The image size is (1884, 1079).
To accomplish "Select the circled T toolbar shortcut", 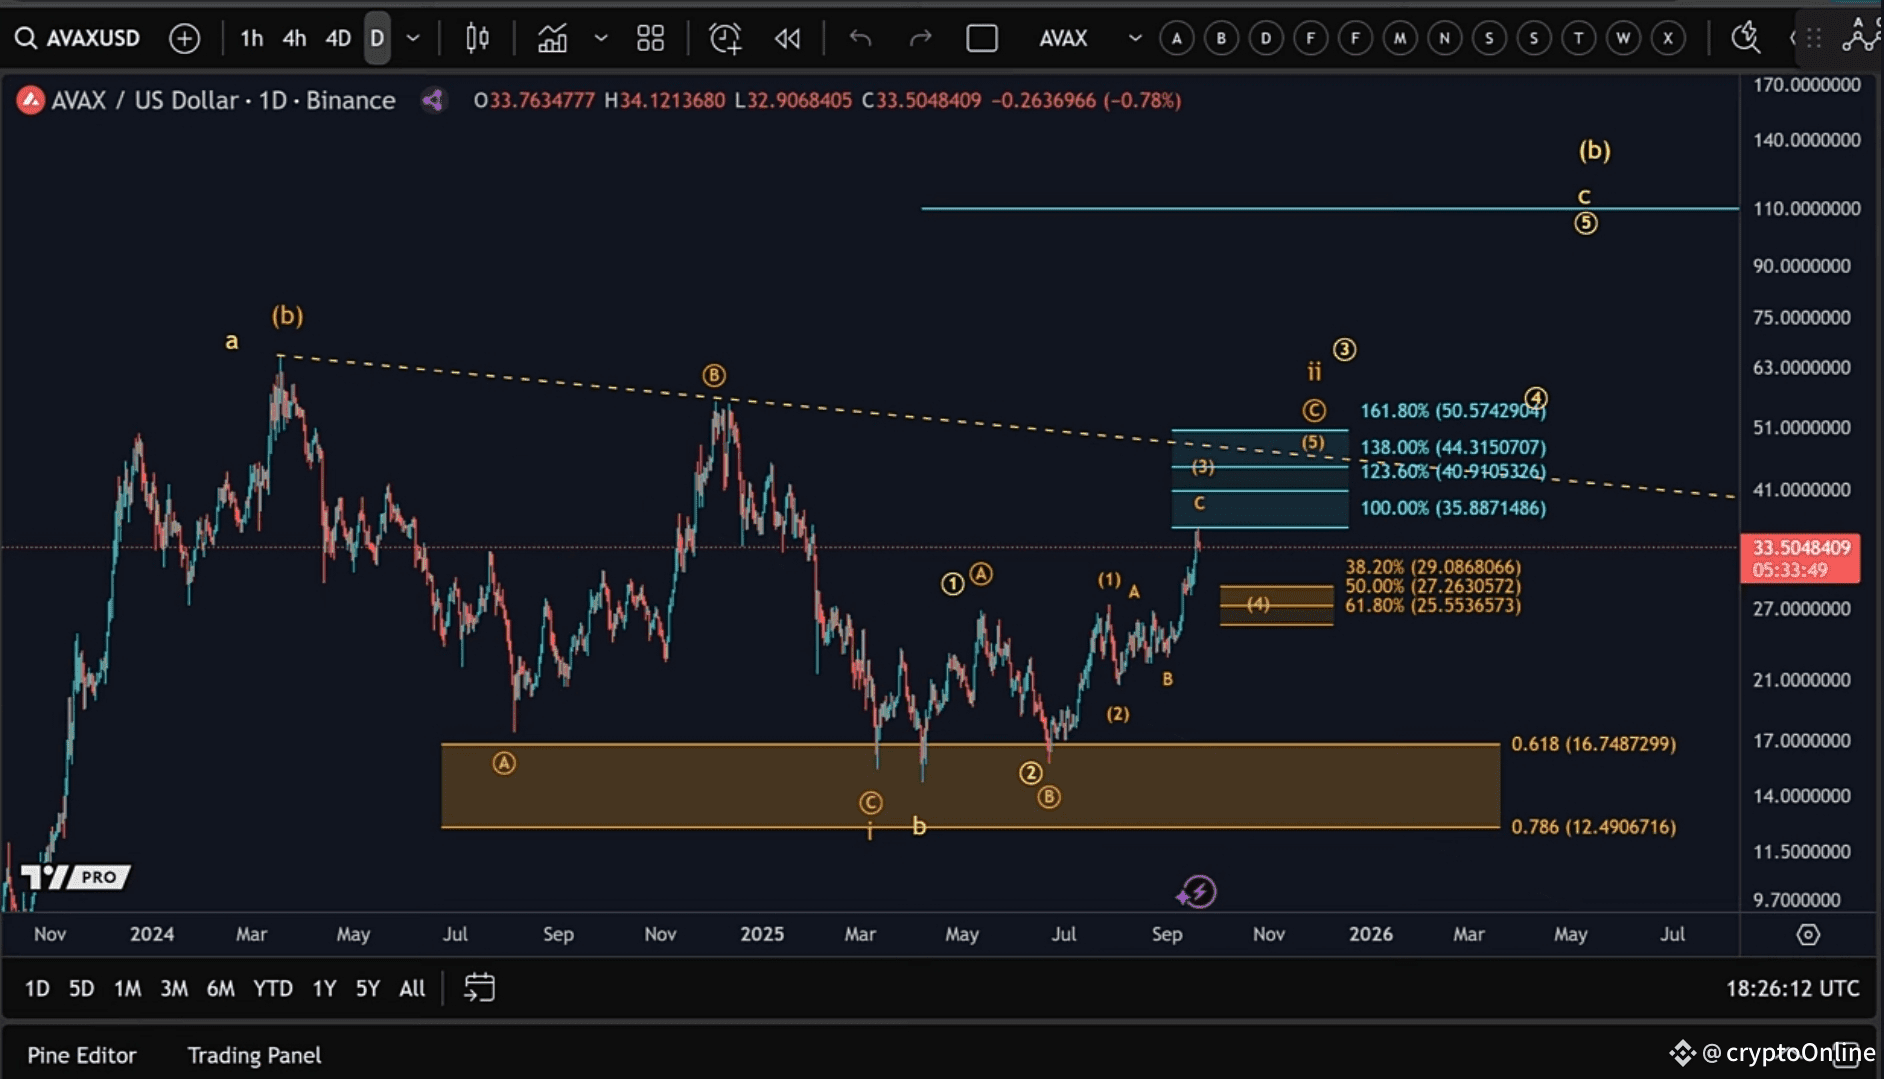I will click(x=1578, y=38).
